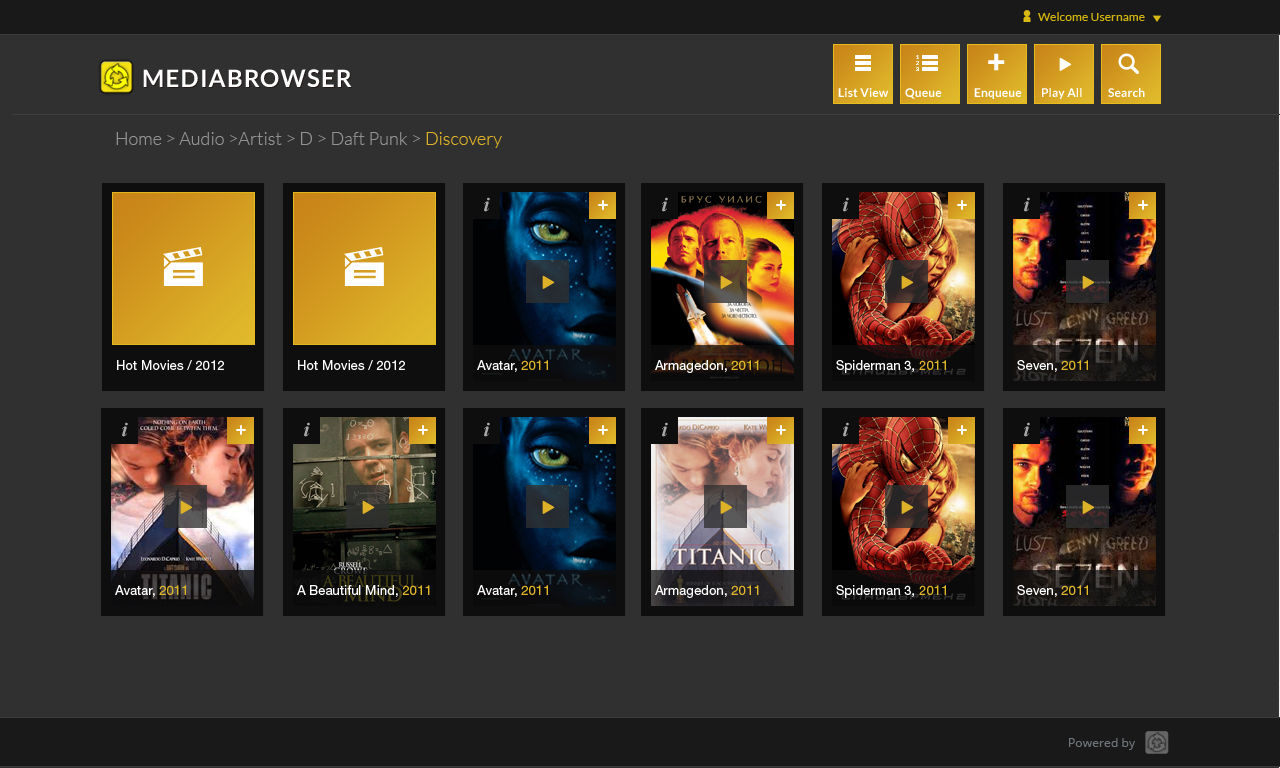Click 'Avatar, 2011' on the Titanic poster card
This screenshot has height=768, width=1280.
[x=152, y=591]
